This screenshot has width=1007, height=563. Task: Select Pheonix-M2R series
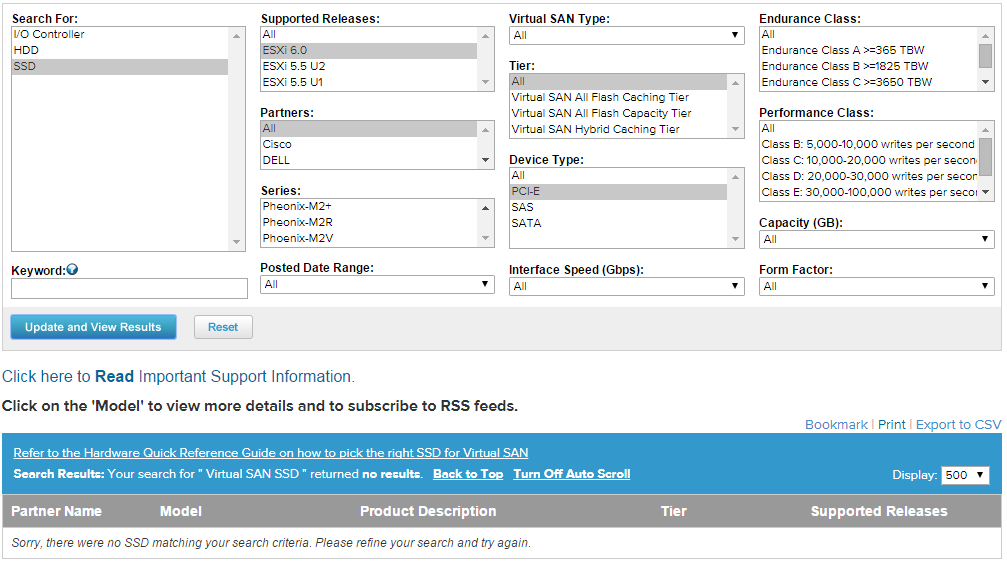click(369, 223)
